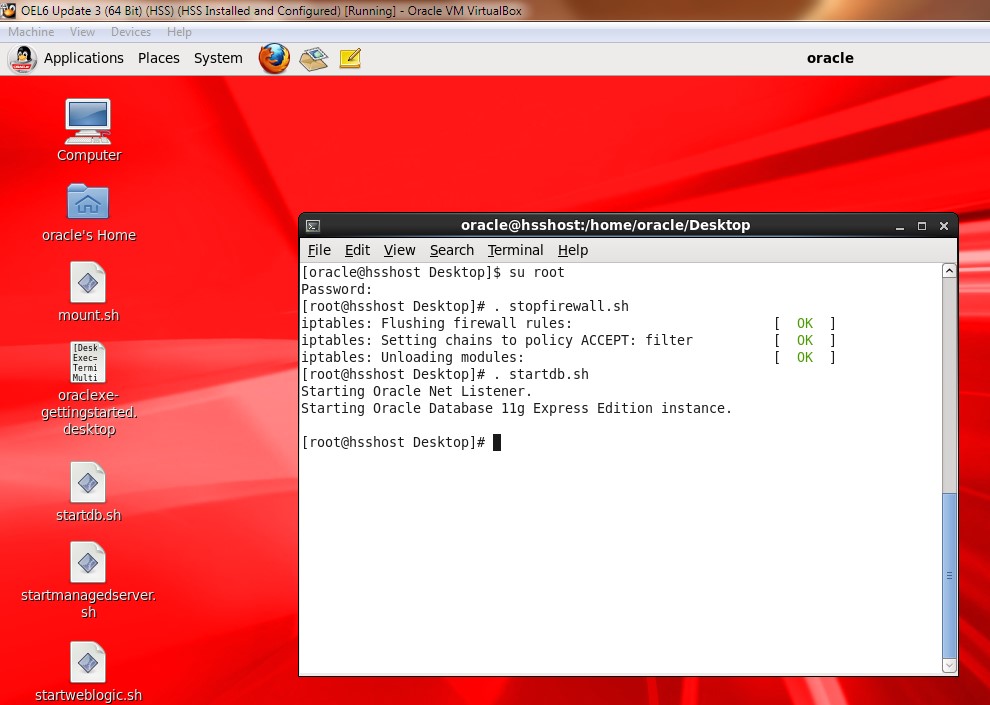Open the Search menu in terminal

point(451,250)
